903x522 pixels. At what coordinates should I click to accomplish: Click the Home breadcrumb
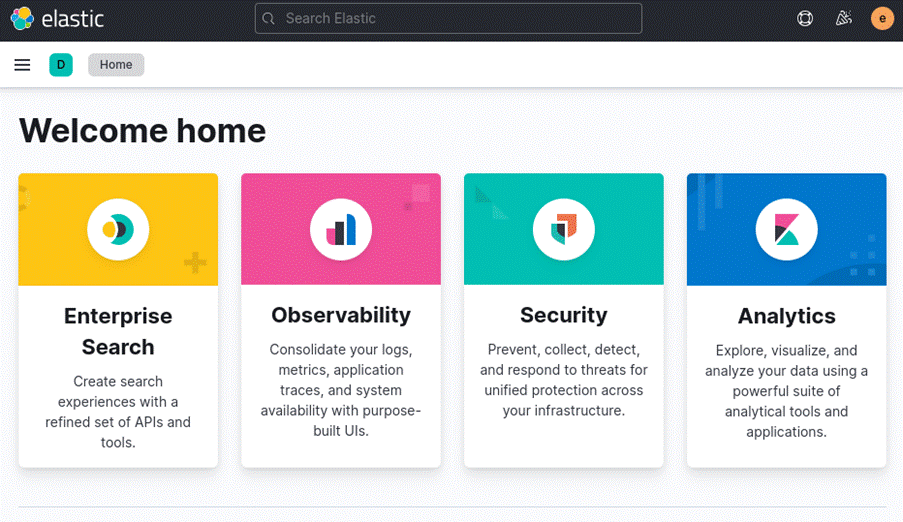(x=116, y=65)
